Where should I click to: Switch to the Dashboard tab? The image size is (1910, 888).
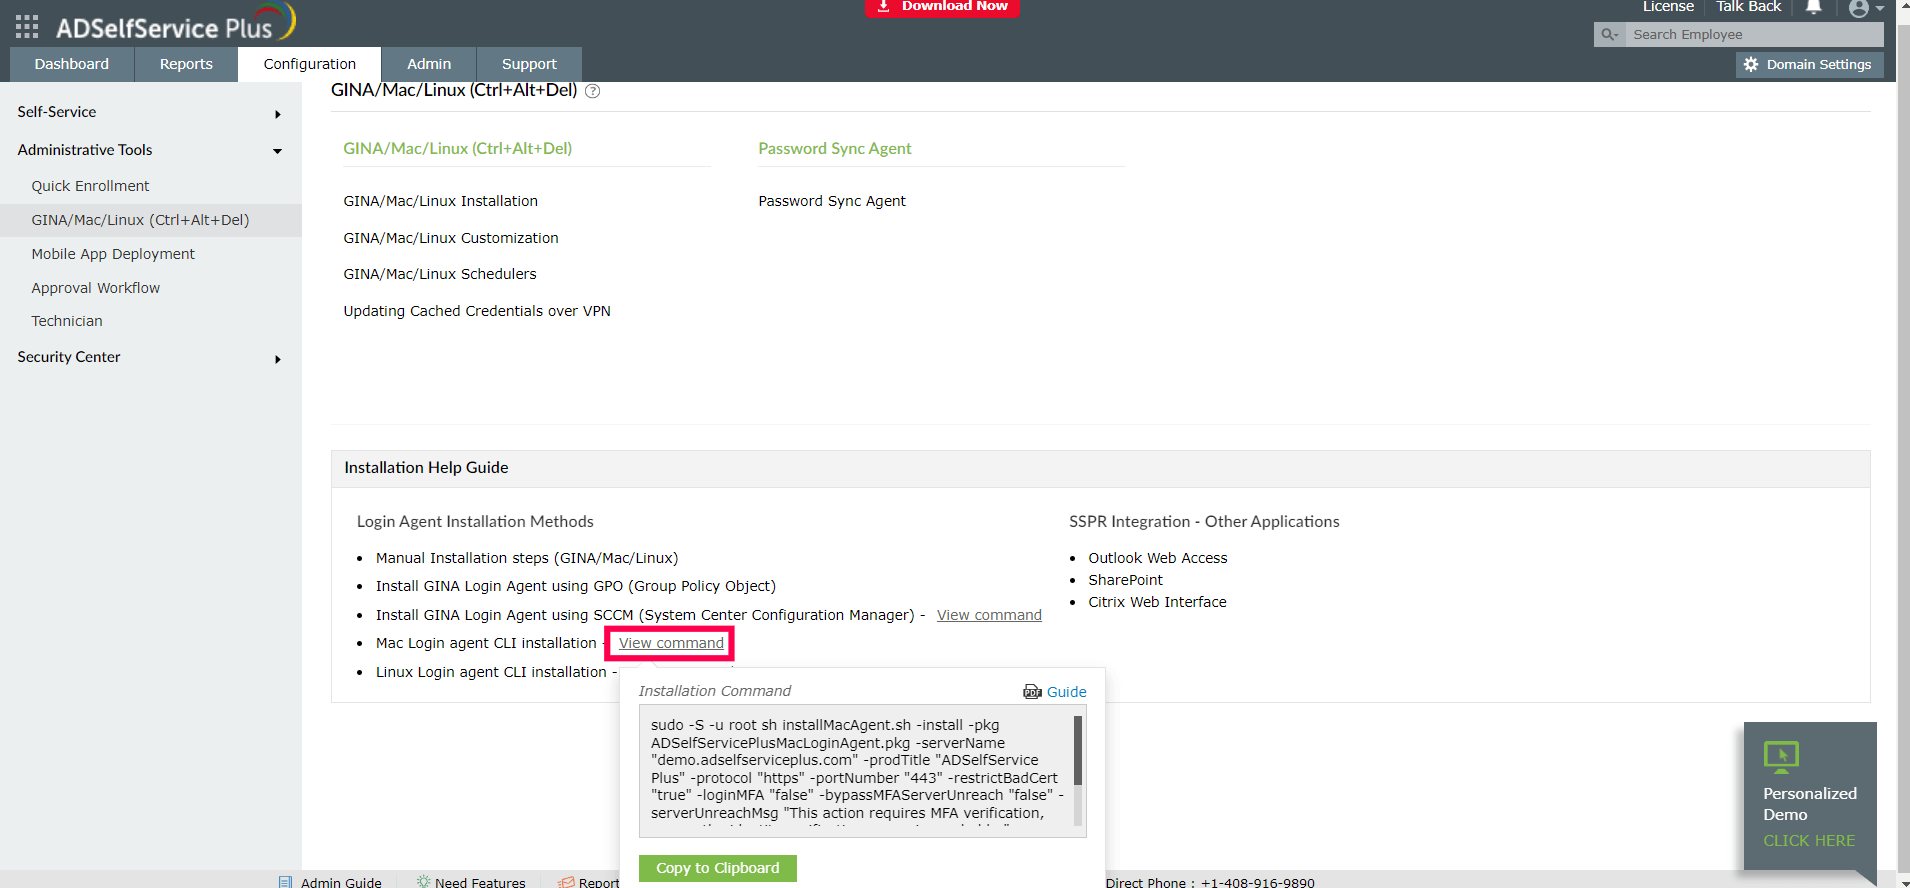coord(72,64)
